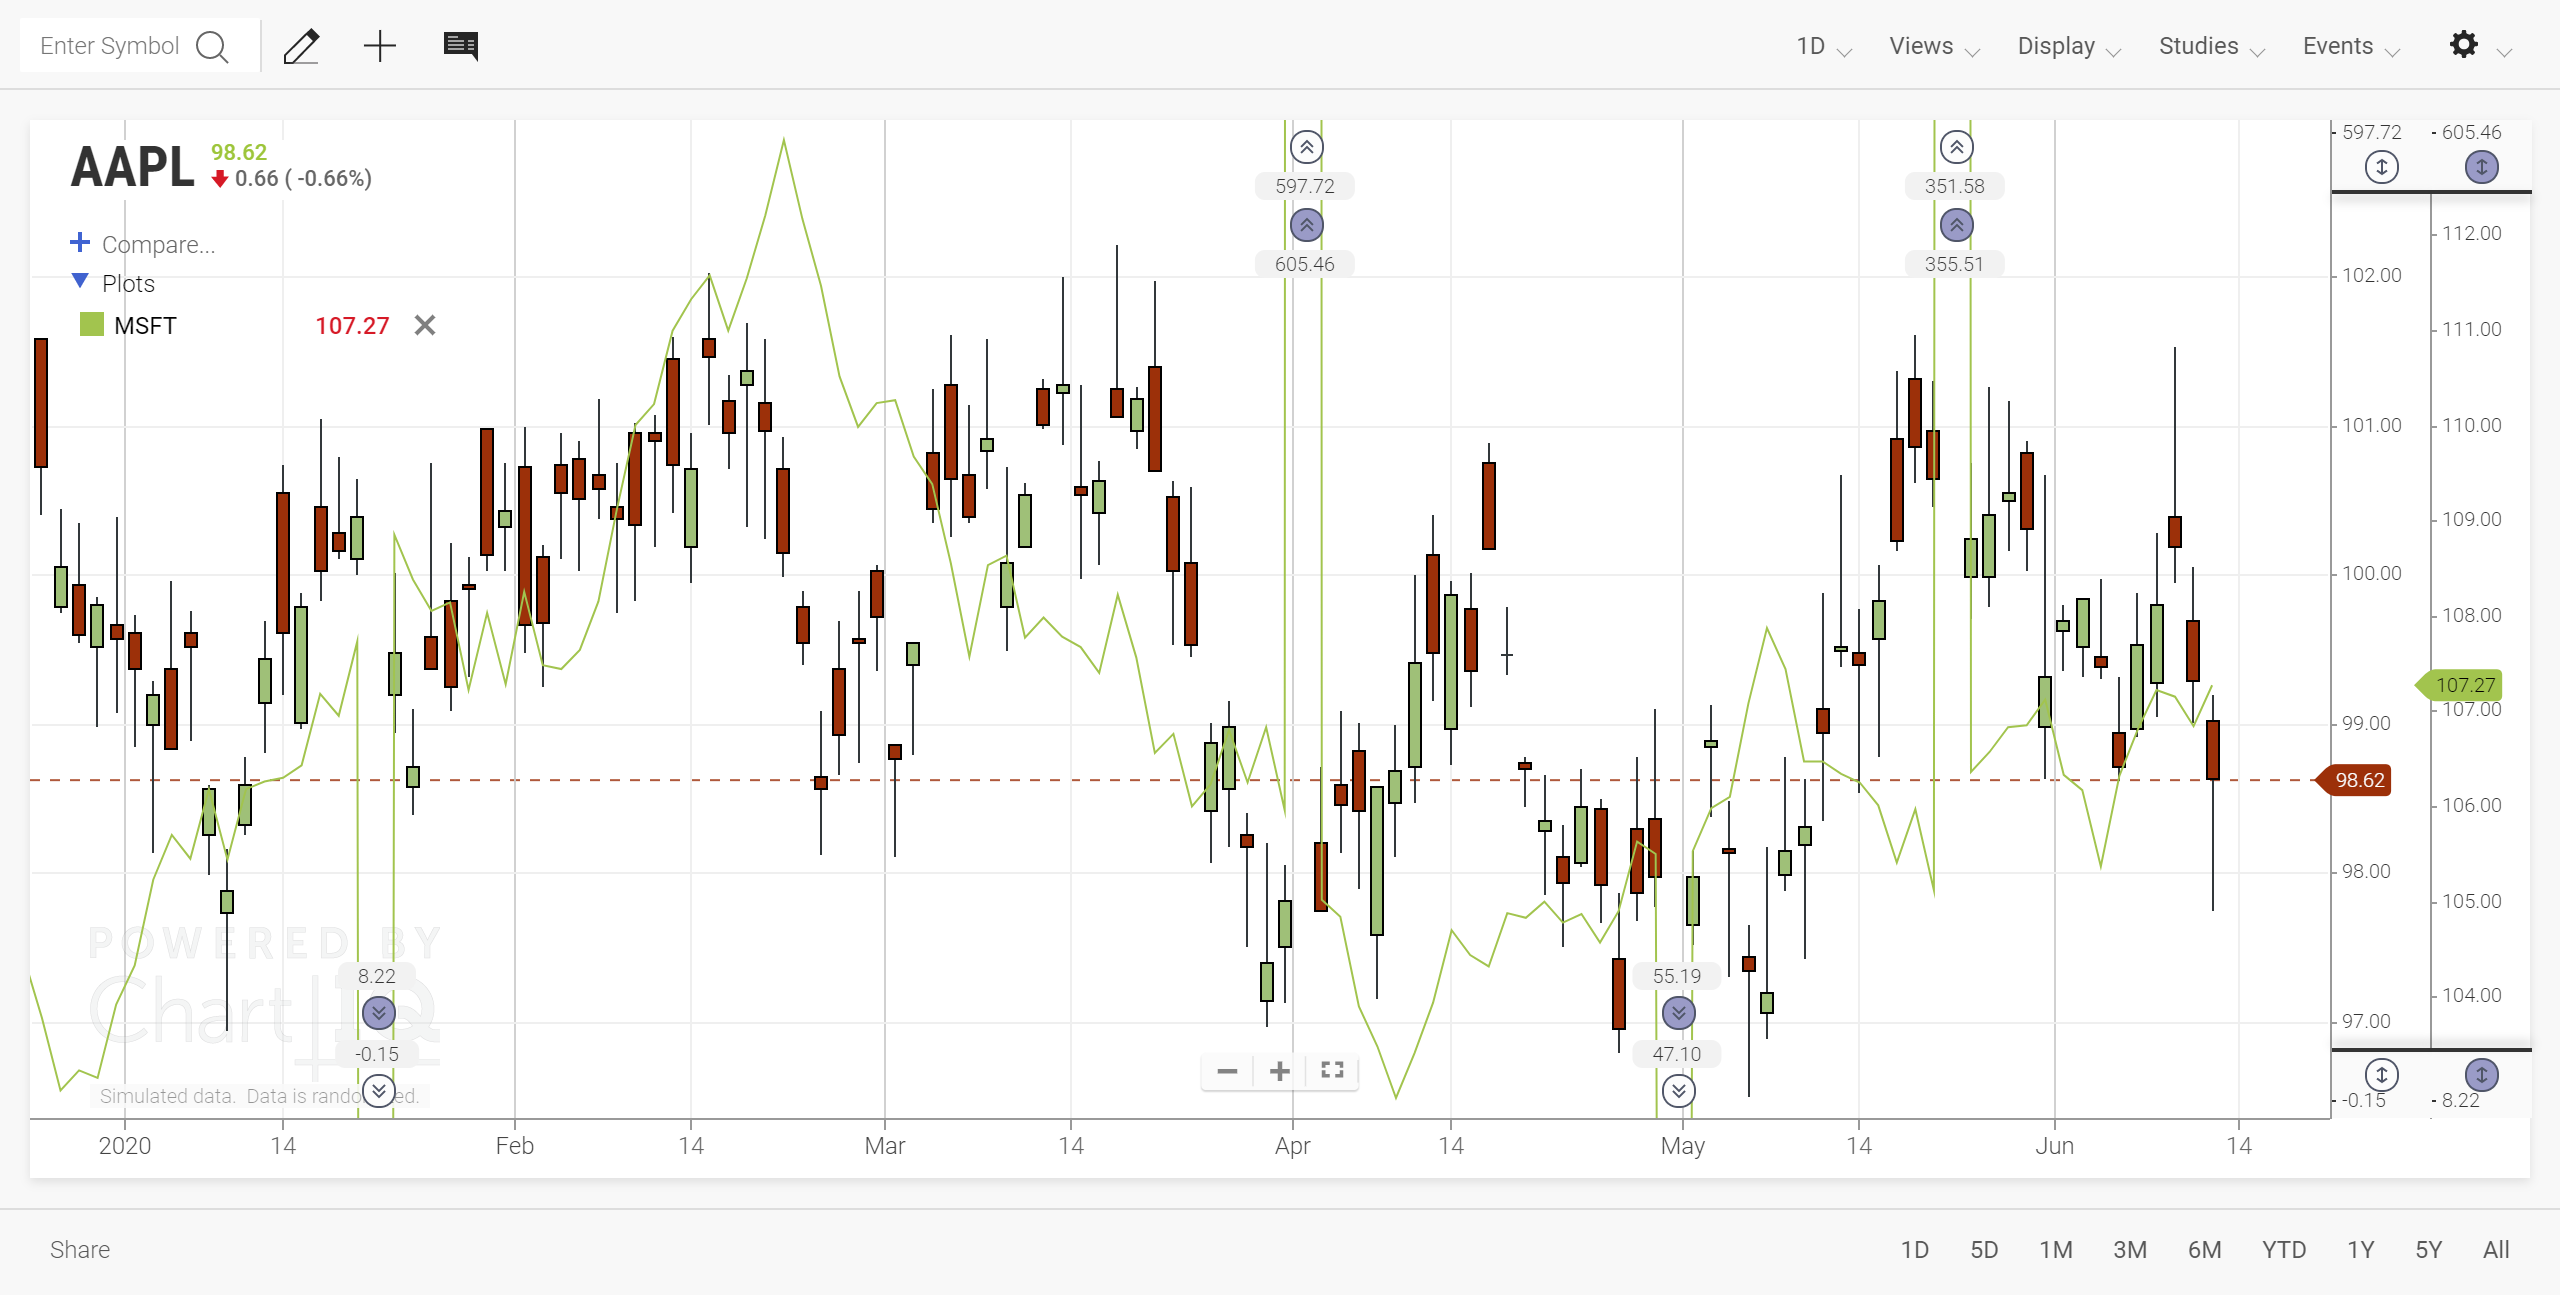Screen dimensions: 2560x1295
Task: Click down-arrow marker below 47.10 label
Action: 1679,1091
